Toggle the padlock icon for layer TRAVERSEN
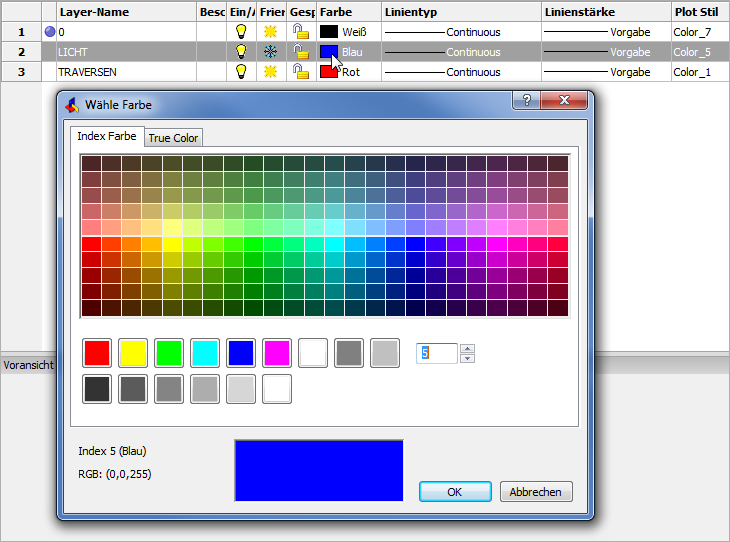 [300, 72]
